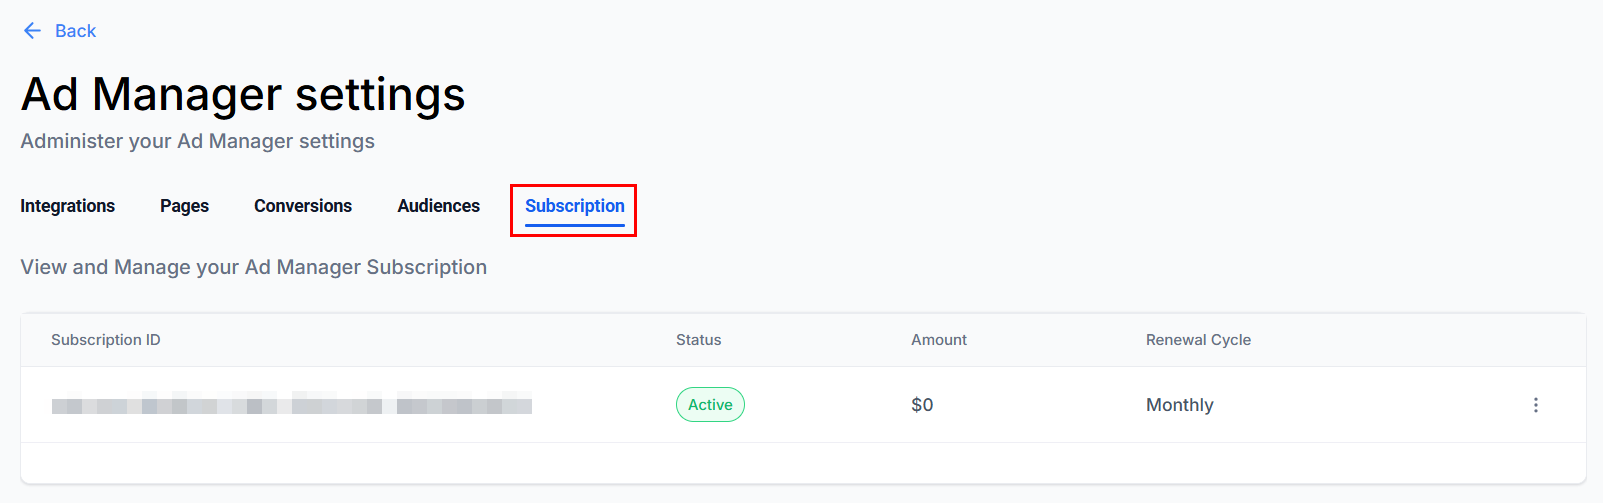Click the back arrow icon
This screenshot has height=503, width=1603.
pos(32,31)
